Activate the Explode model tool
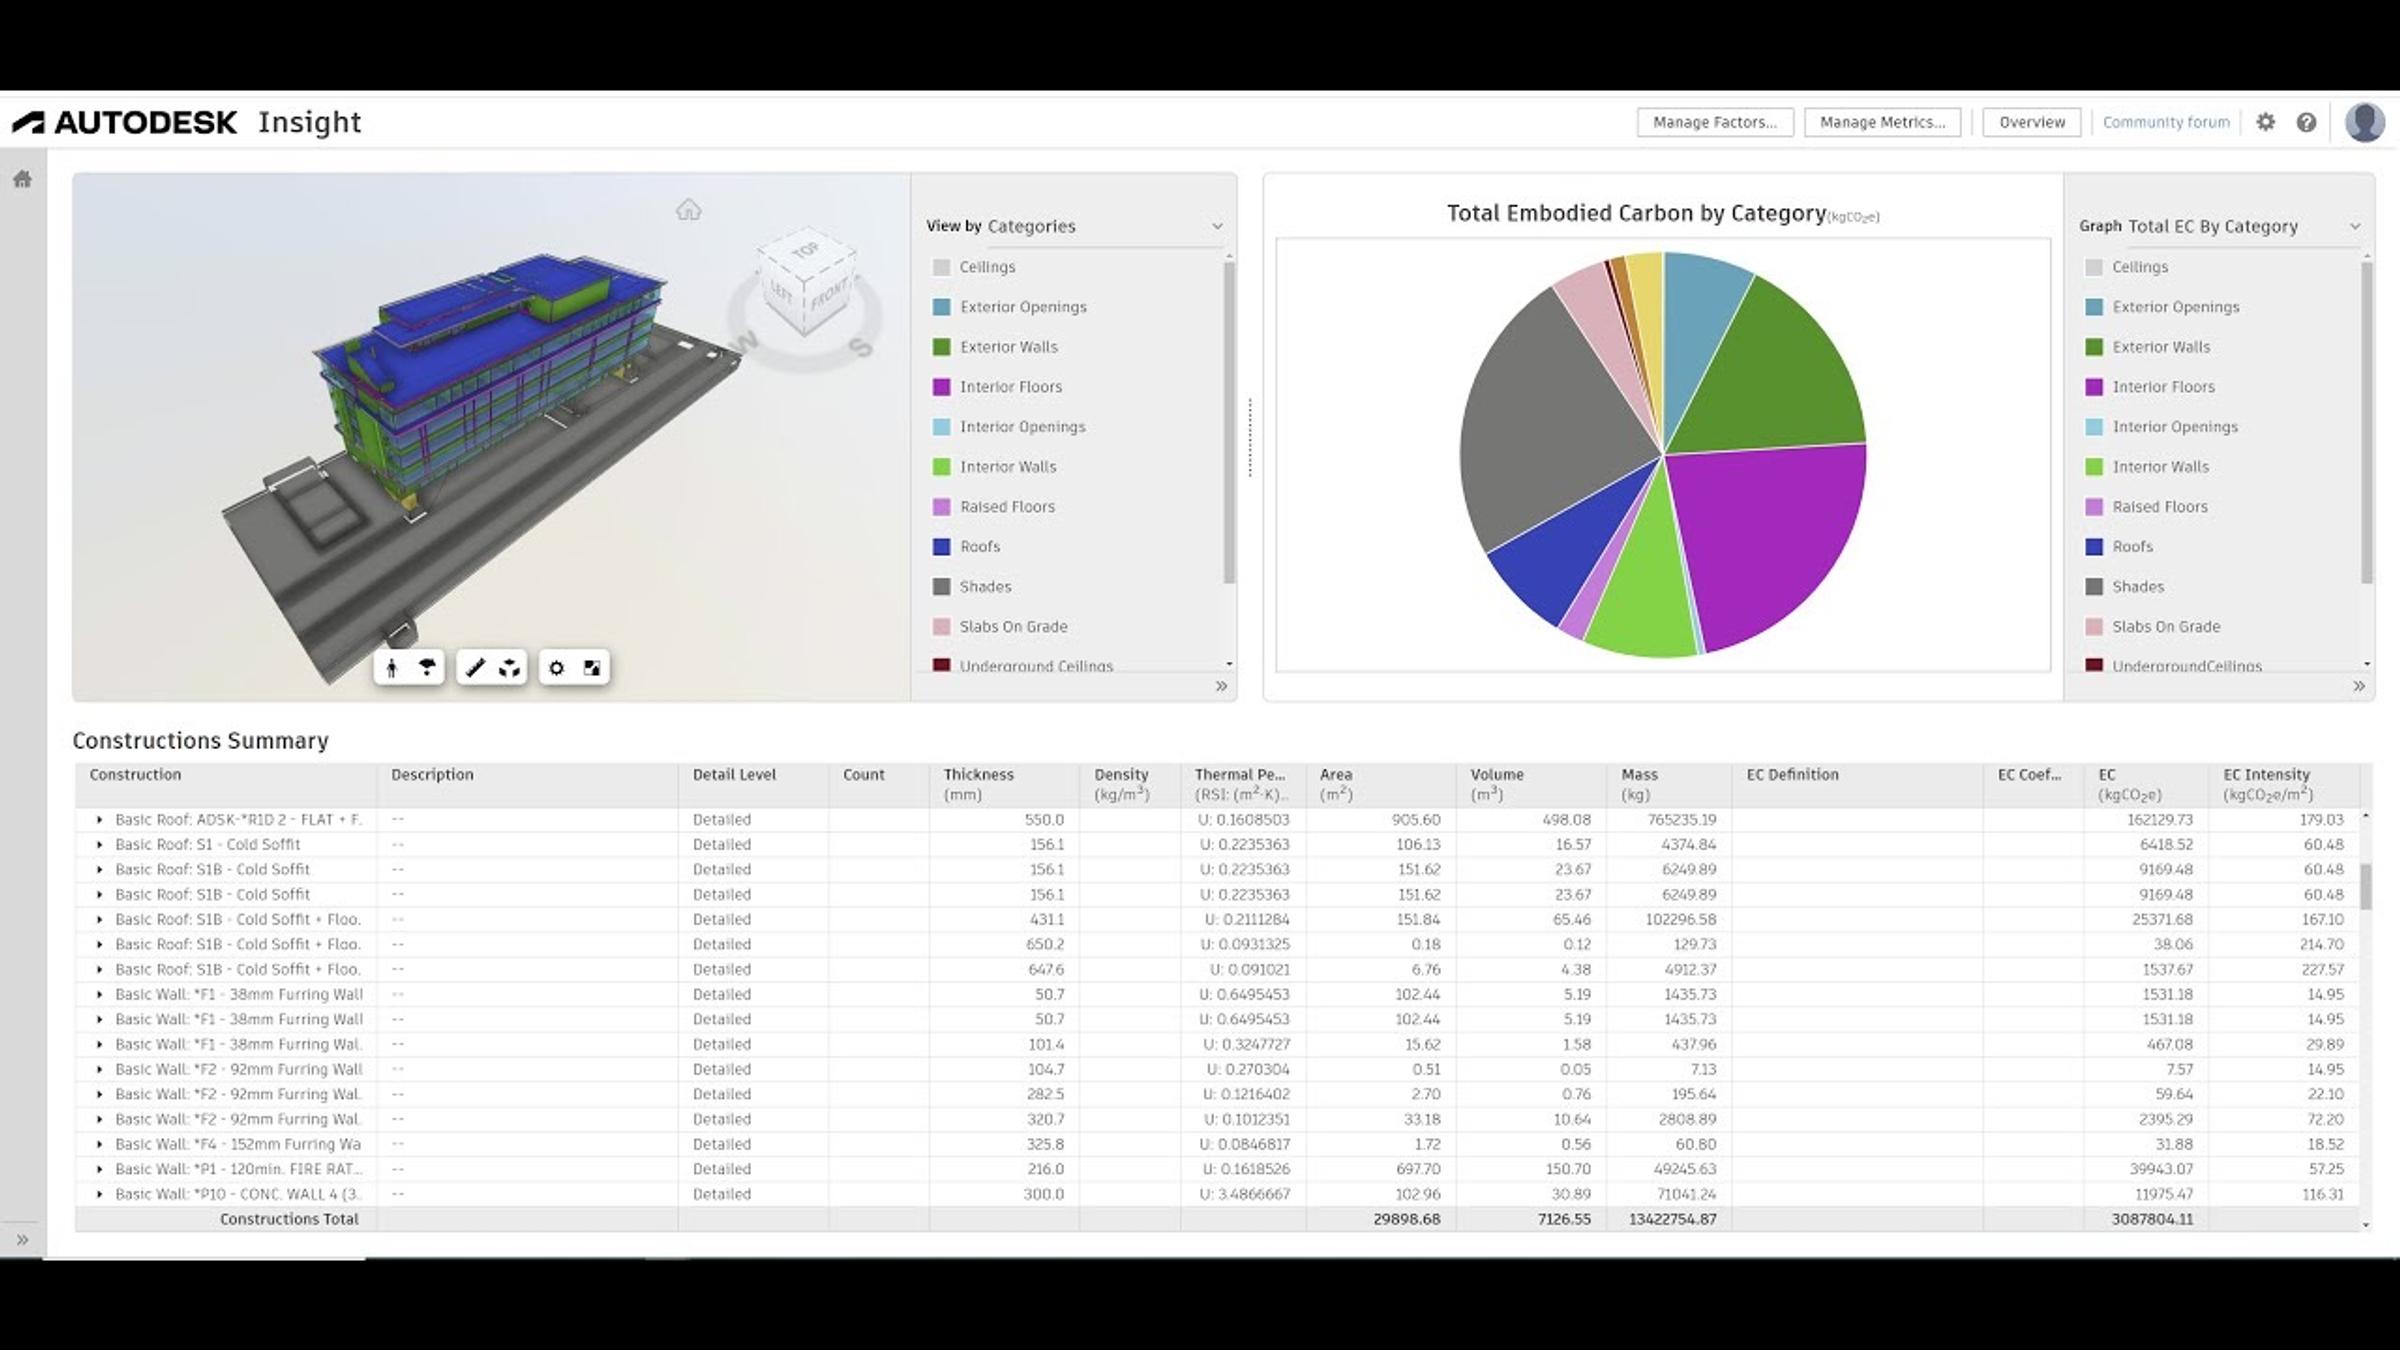This screenshot has width=2400, height=1350. (510, 668)
